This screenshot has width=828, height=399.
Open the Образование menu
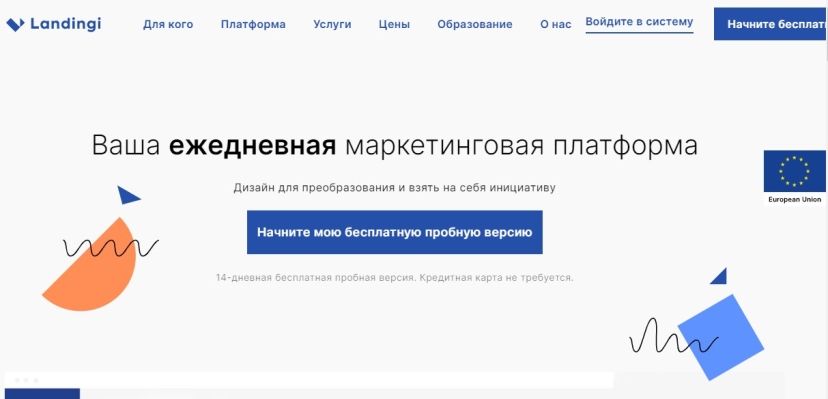tap(475, 24)
